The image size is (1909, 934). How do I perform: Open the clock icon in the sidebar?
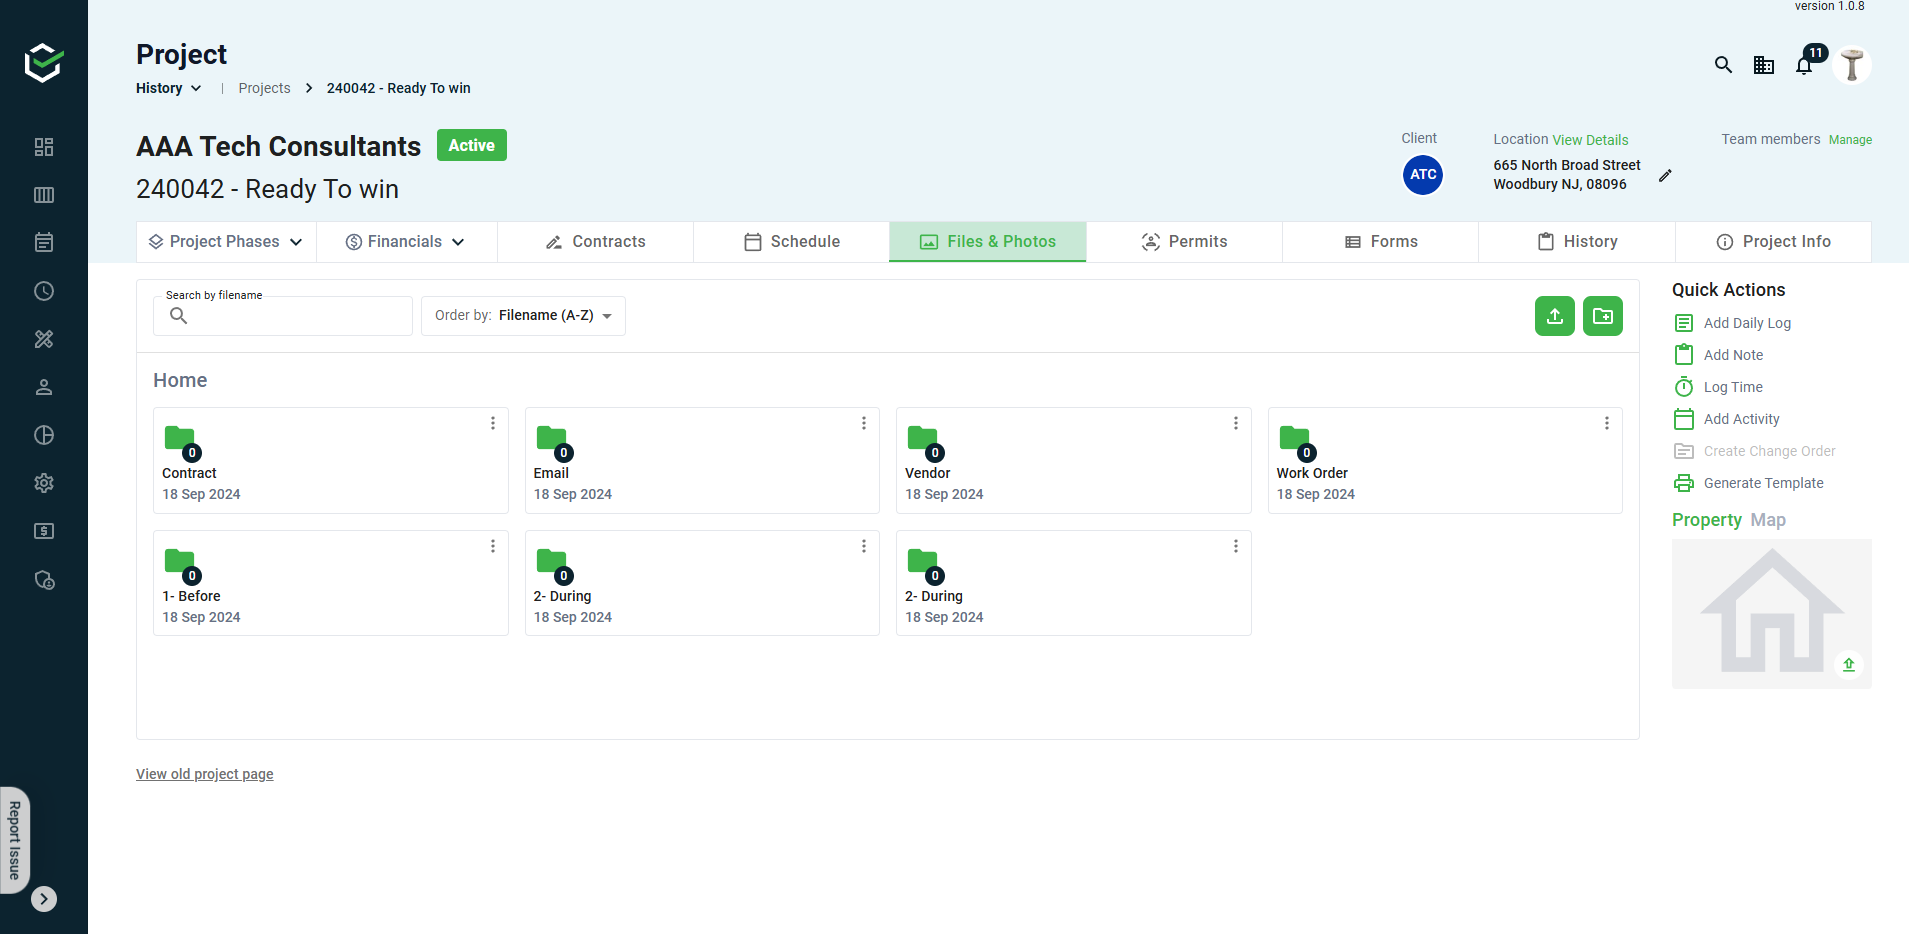tap(44, 291)
